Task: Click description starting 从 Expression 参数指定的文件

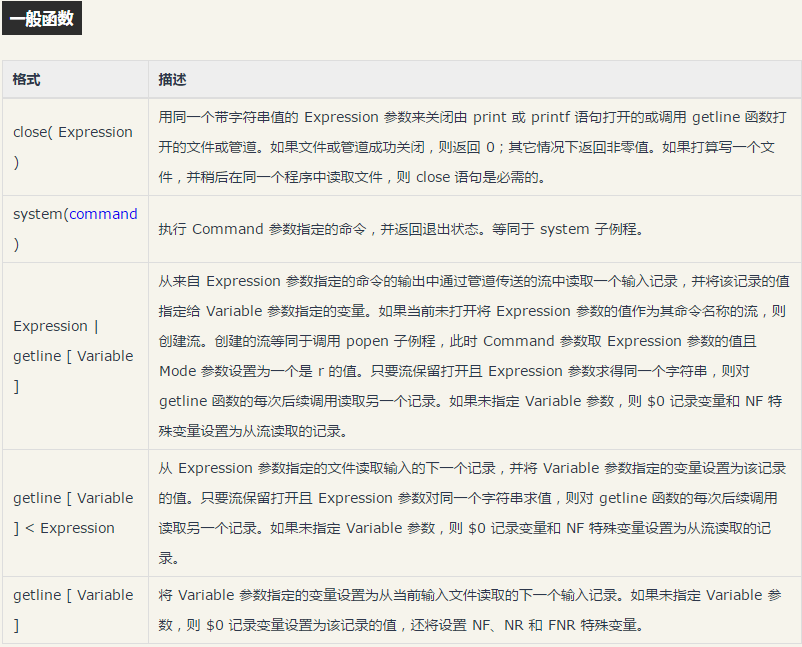Action: pyautogui.click(x=474, y=513)
